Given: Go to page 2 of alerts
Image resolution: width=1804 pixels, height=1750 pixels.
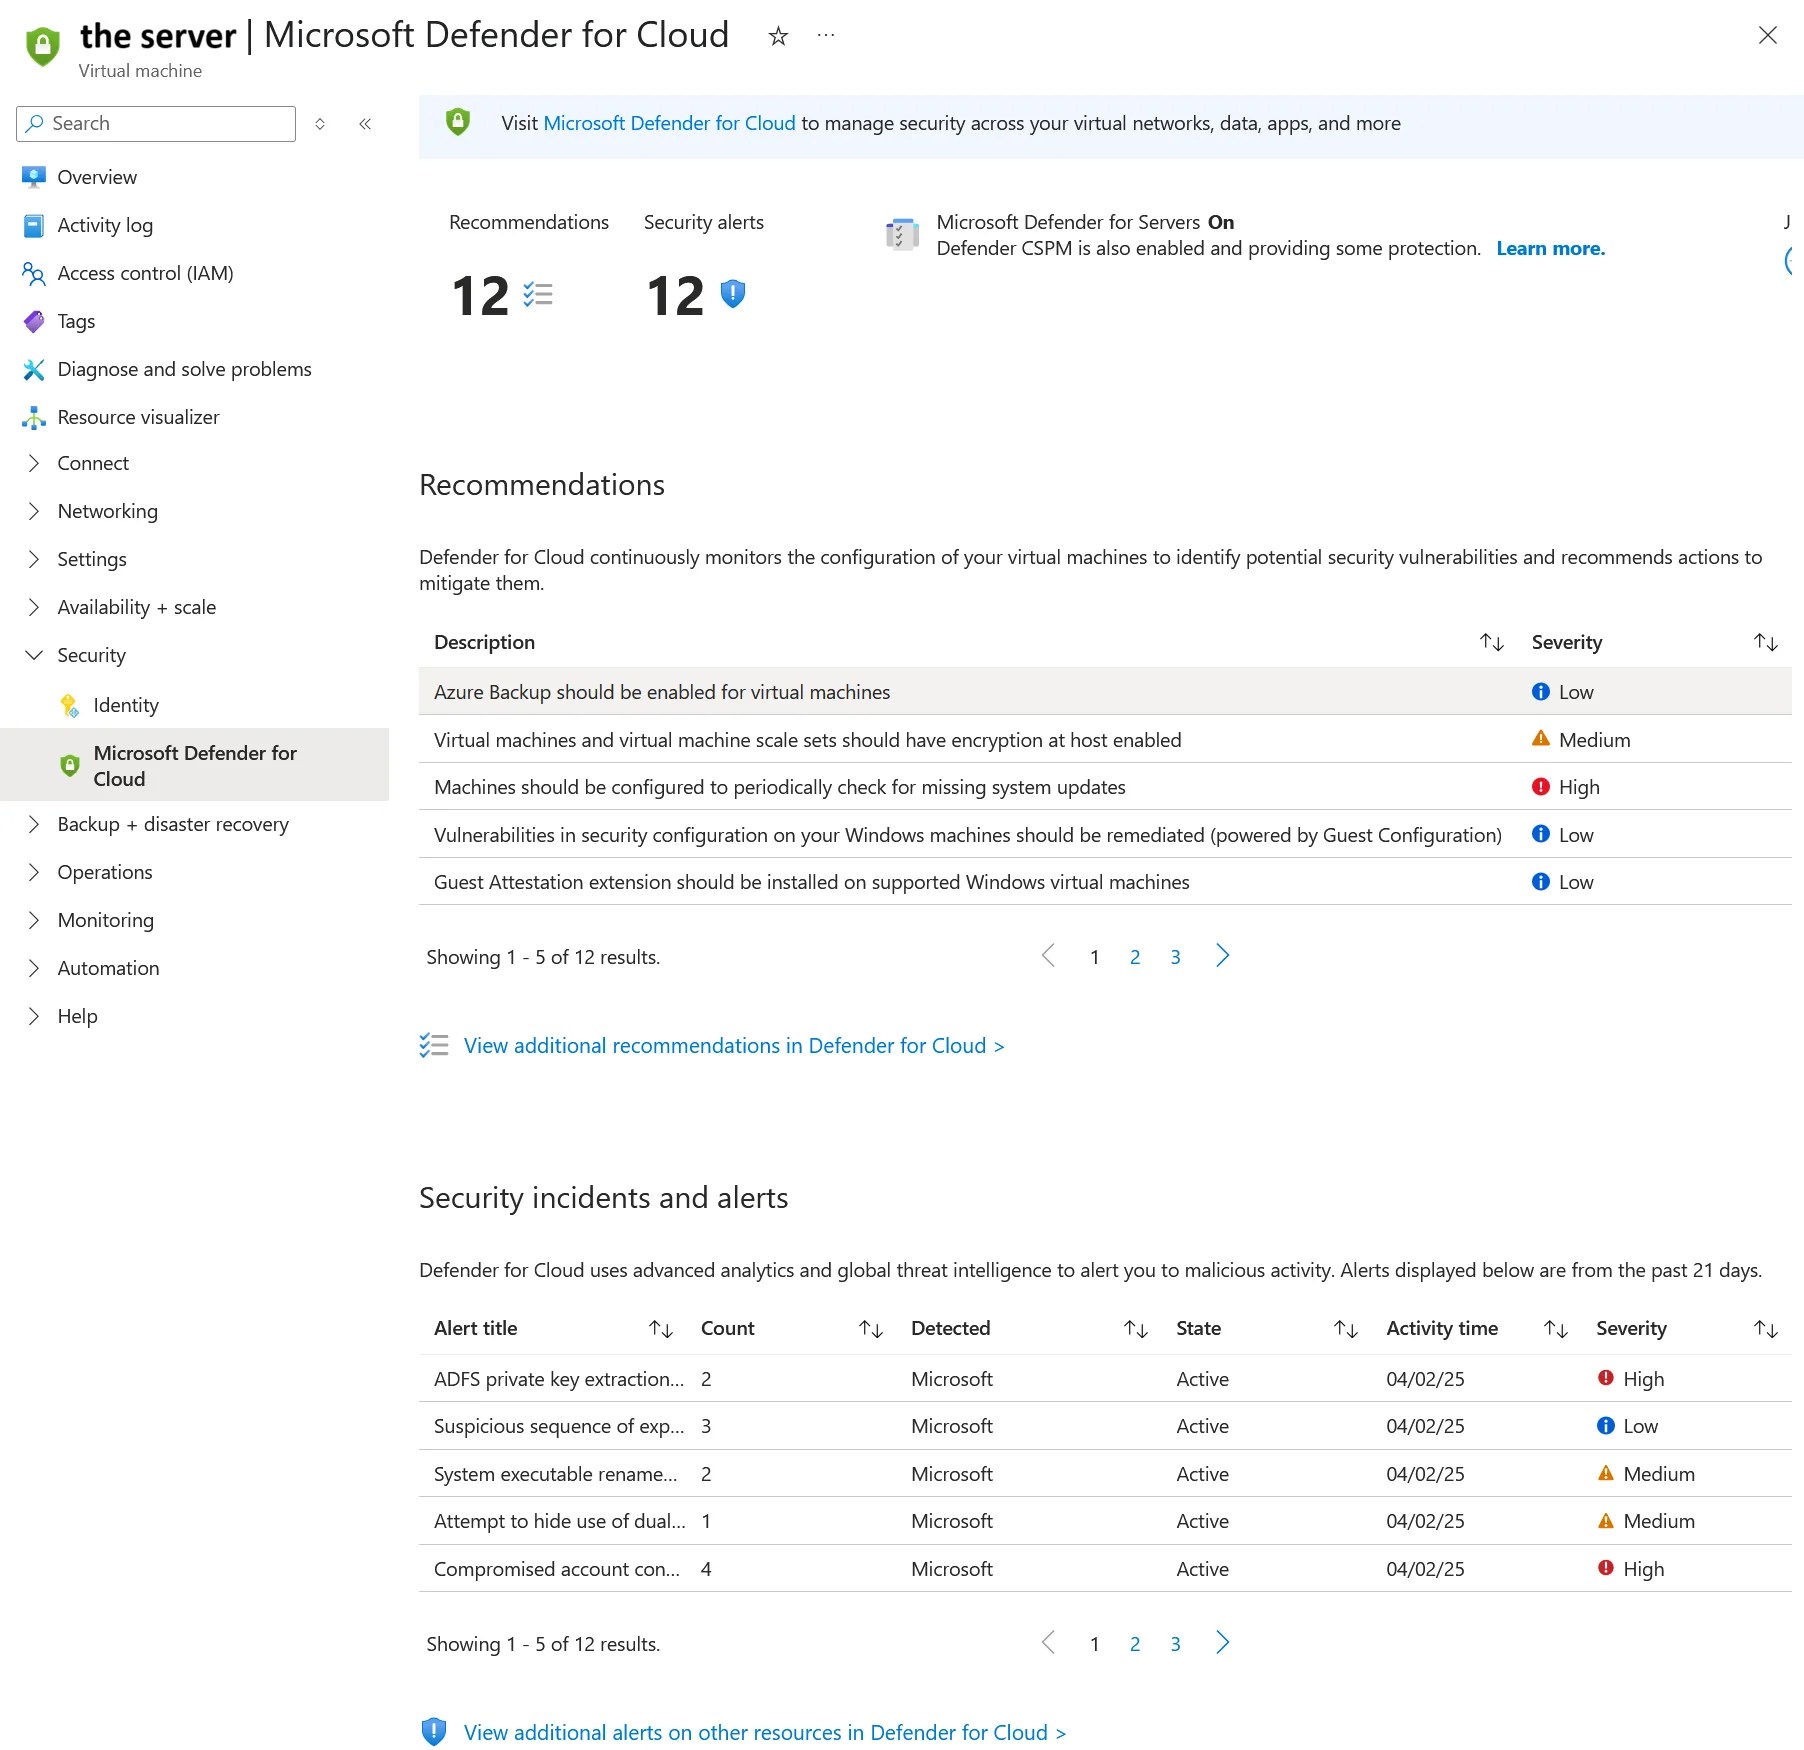Looking at the screenshot, I should [1135, 1644].
